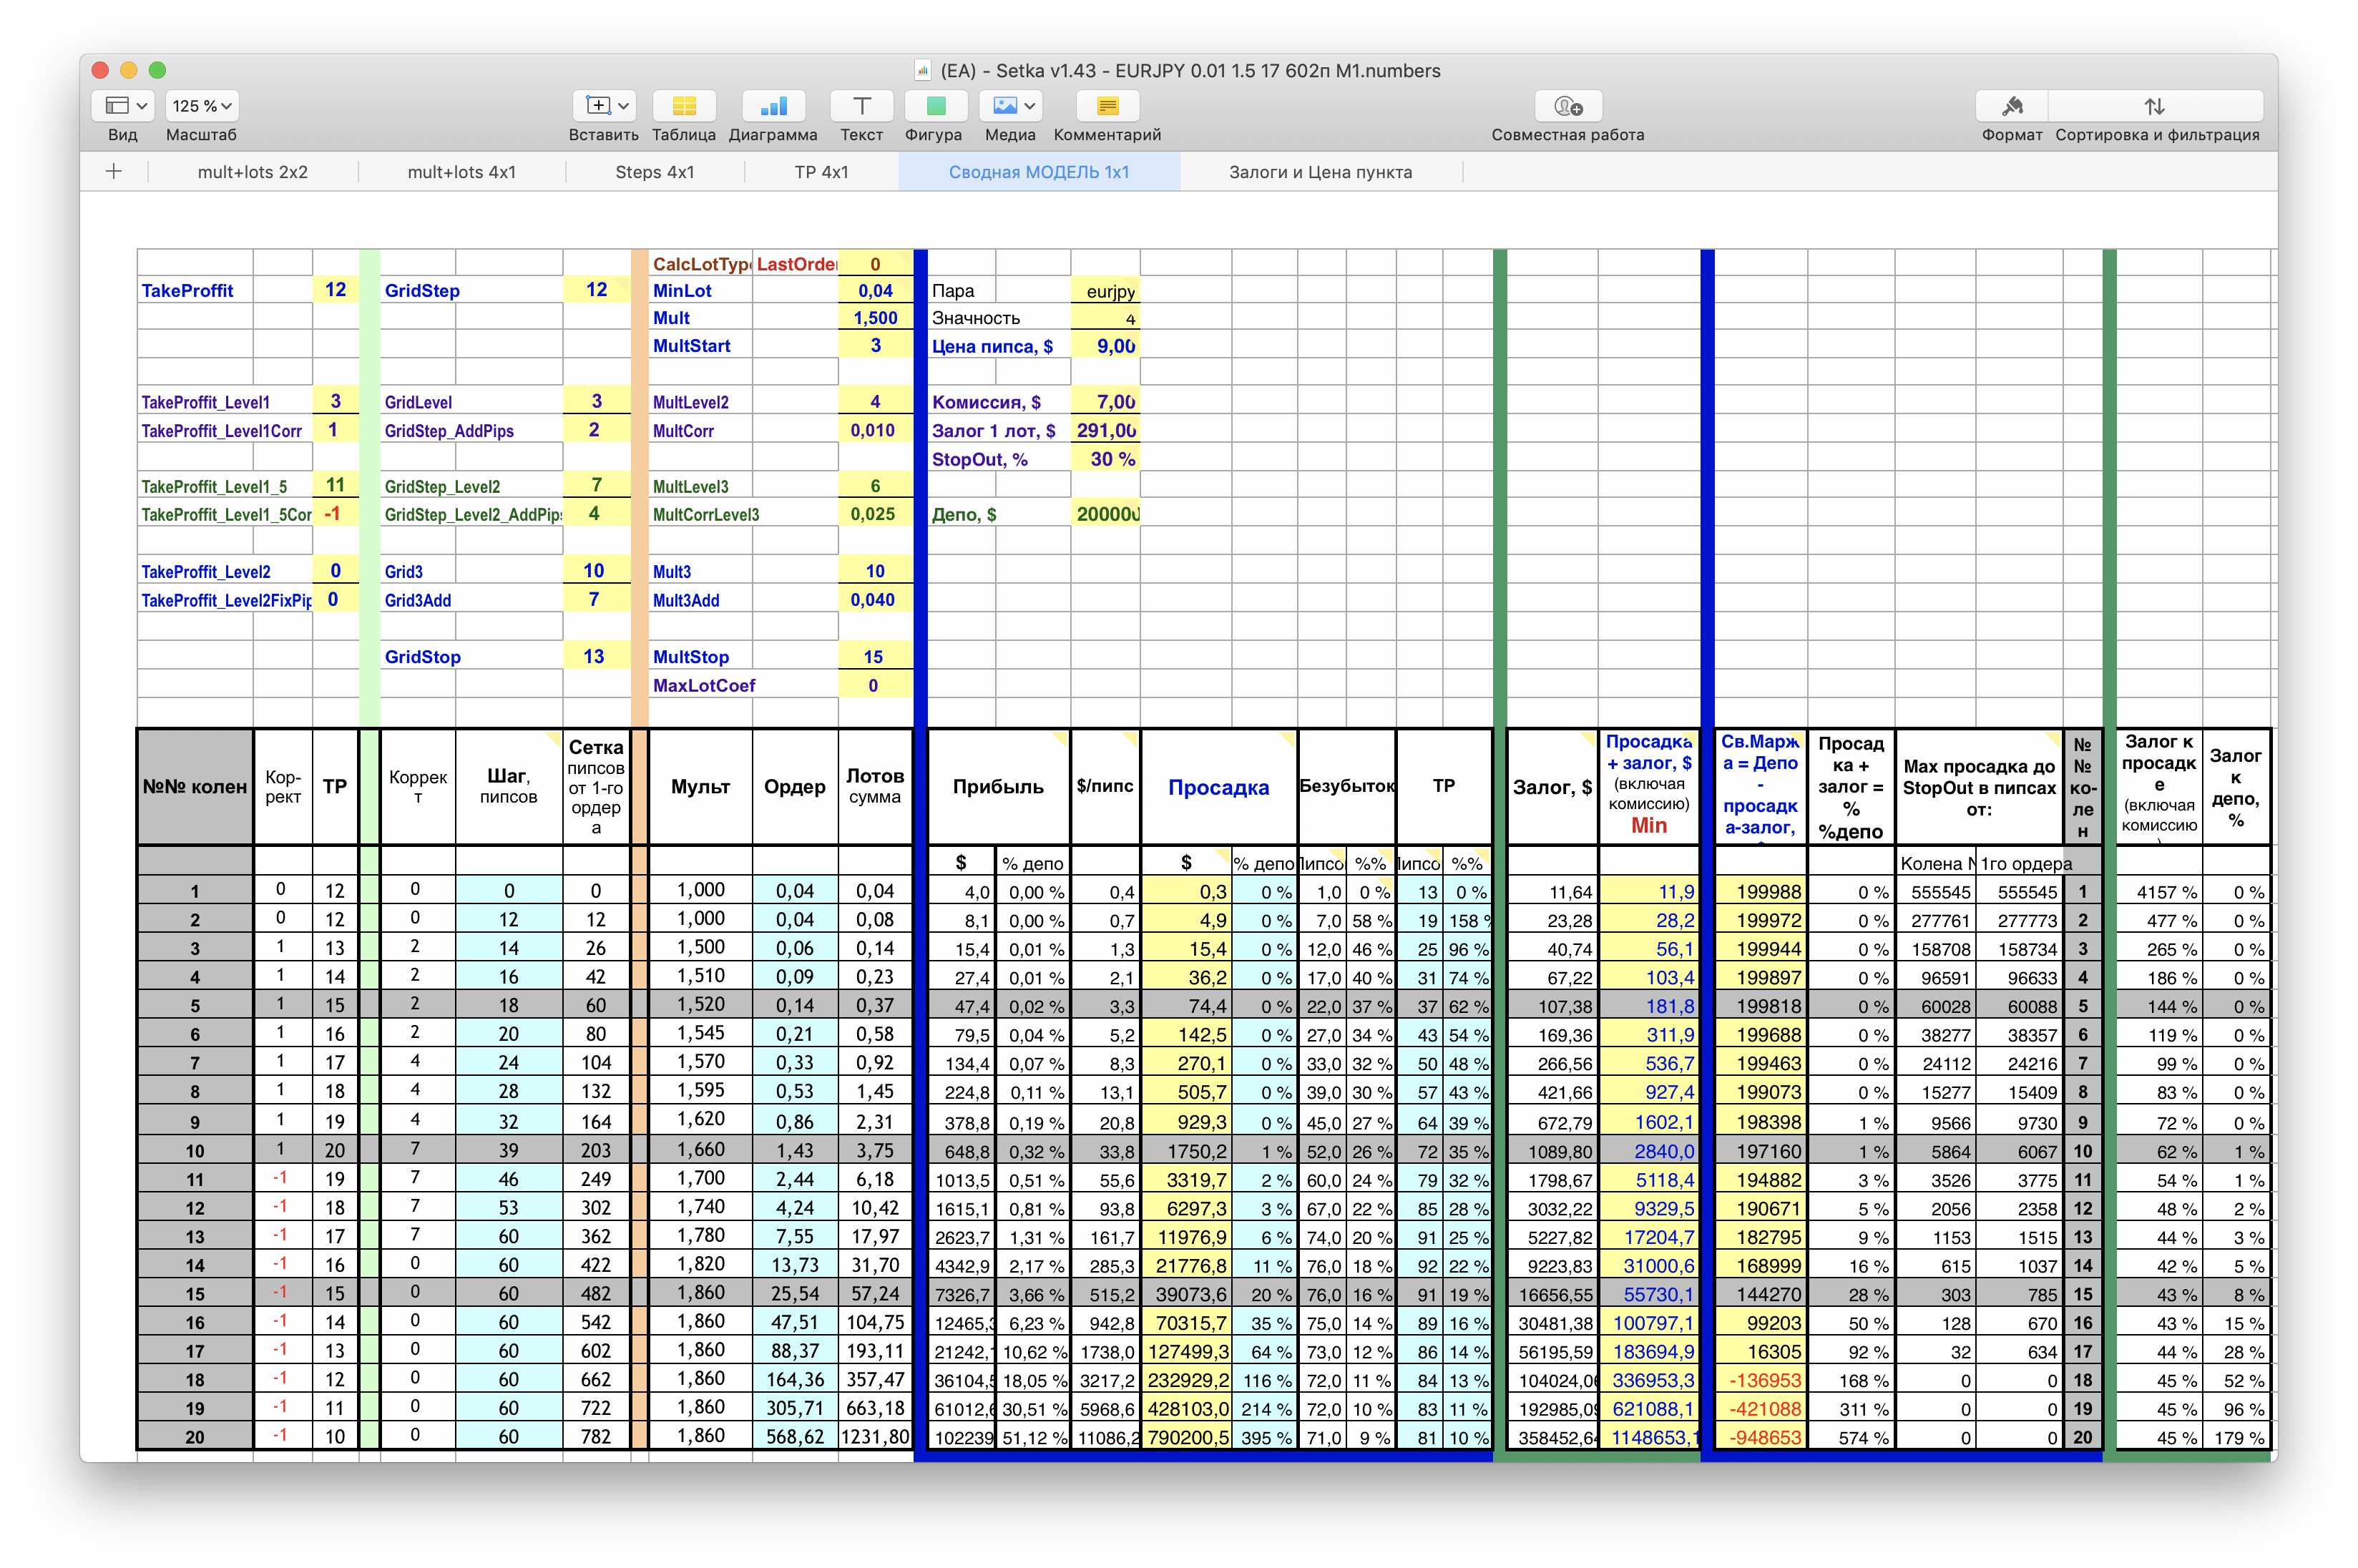Select the Пара value eurjpy
Image resolution: width=2358 pixels, height=1568 pixels.
(x=1105, y=290)
